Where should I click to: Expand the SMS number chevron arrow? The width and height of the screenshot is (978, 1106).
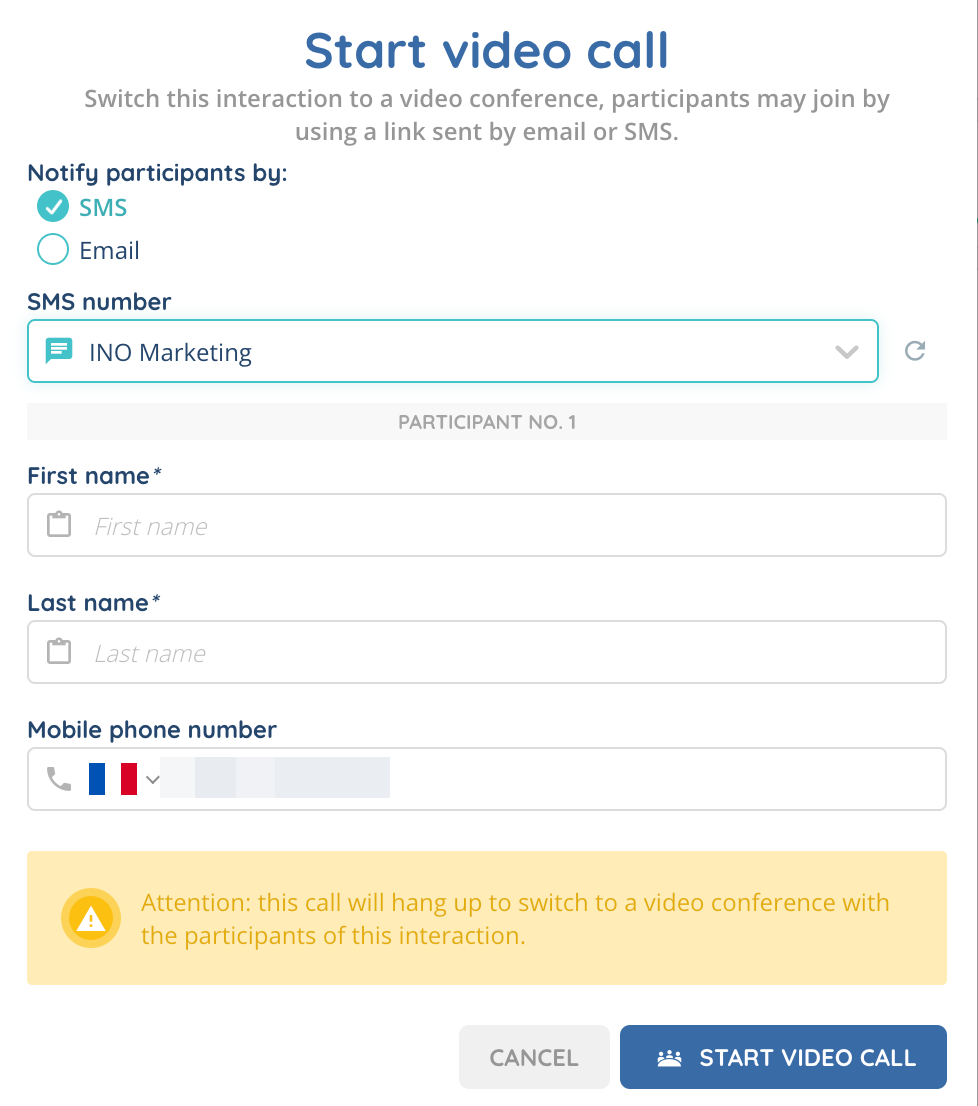846,352
